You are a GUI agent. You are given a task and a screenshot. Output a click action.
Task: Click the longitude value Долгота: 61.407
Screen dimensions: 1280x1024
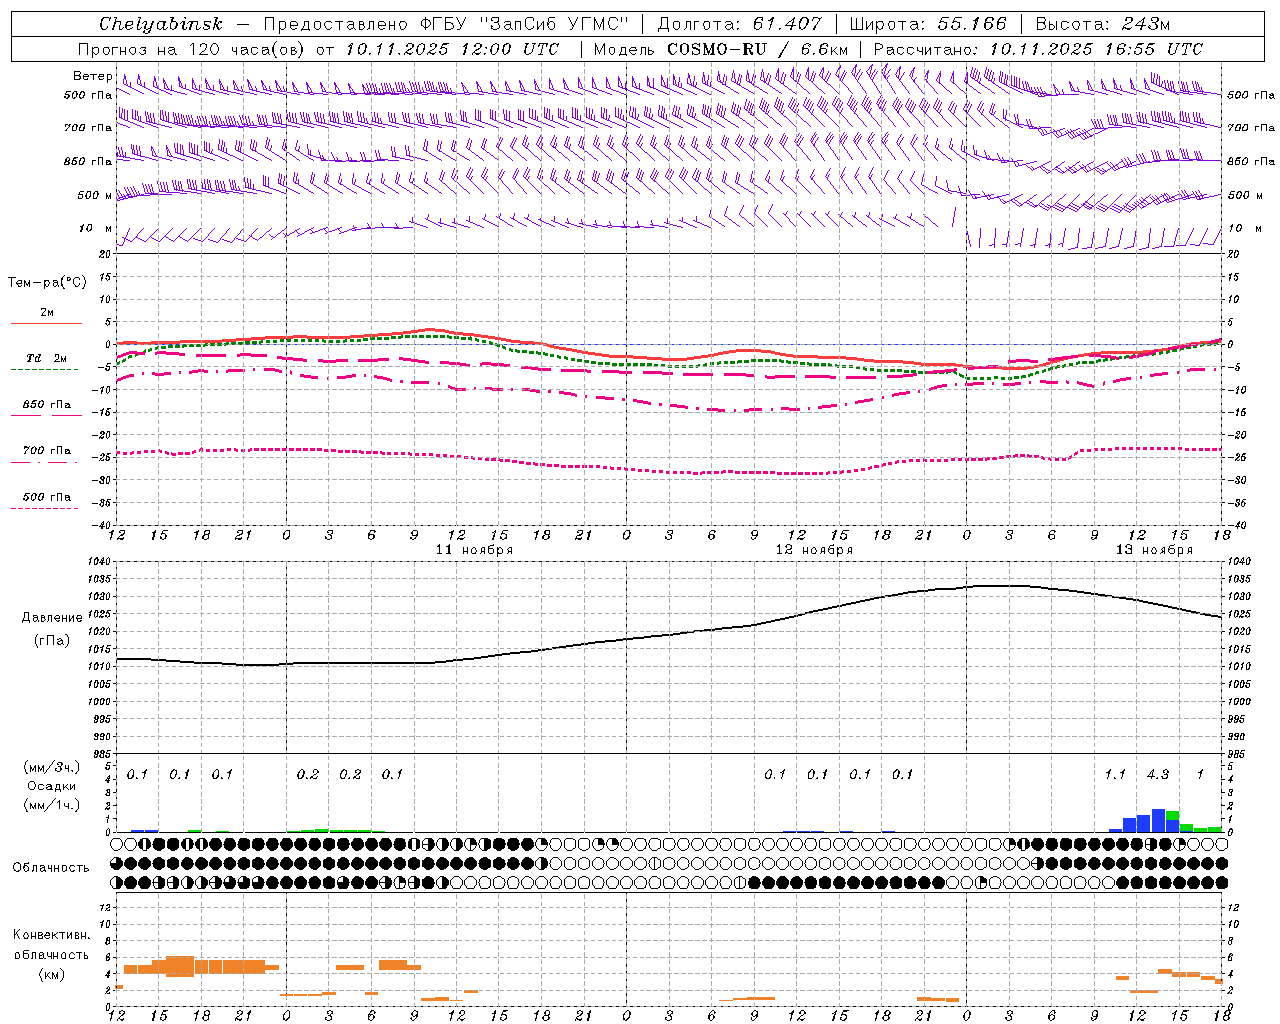pyautogui.click(x=739, y=24)
